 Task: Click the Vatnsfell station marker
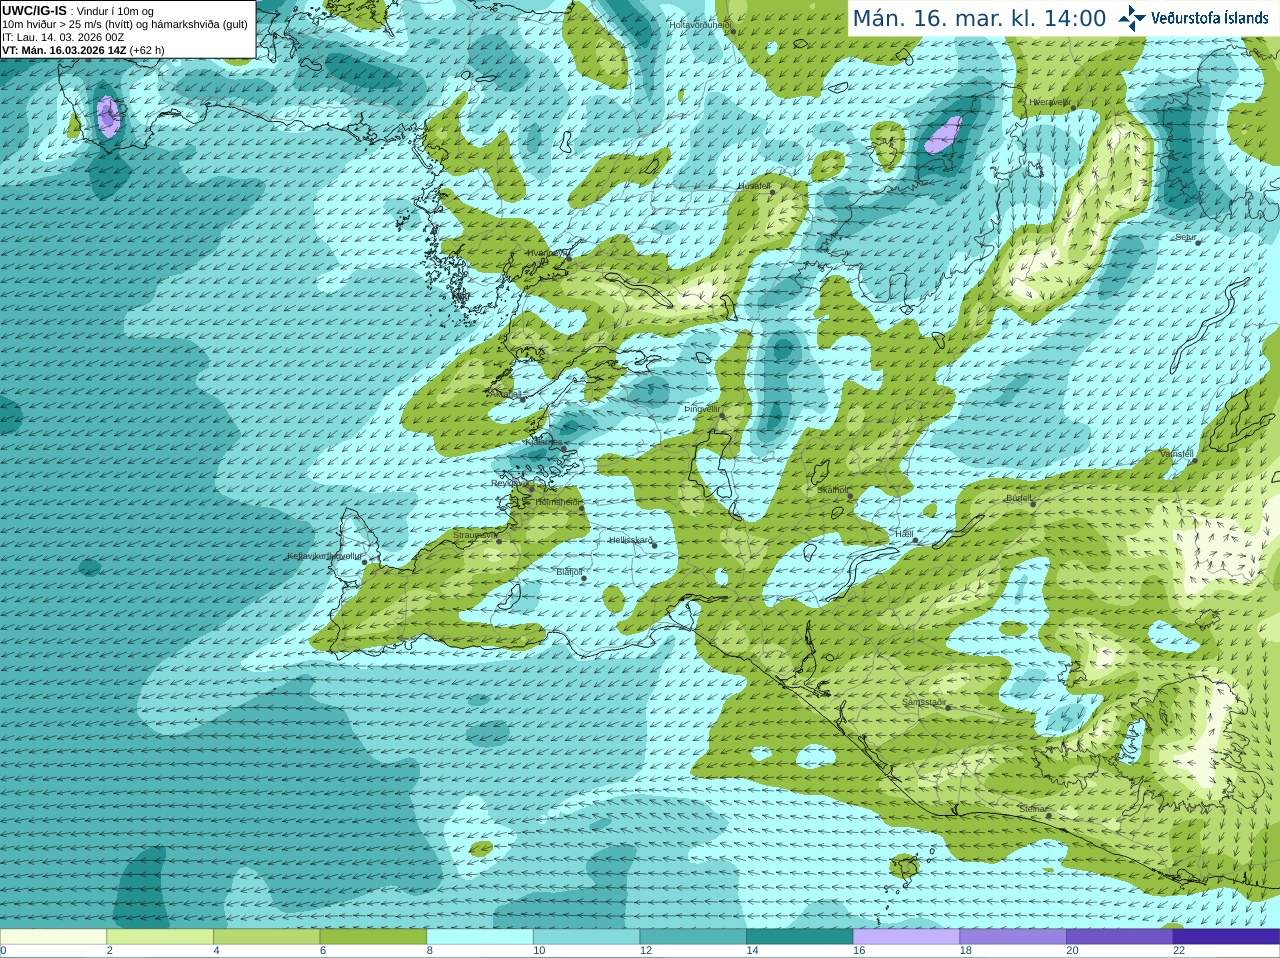tap(1194, 460)
